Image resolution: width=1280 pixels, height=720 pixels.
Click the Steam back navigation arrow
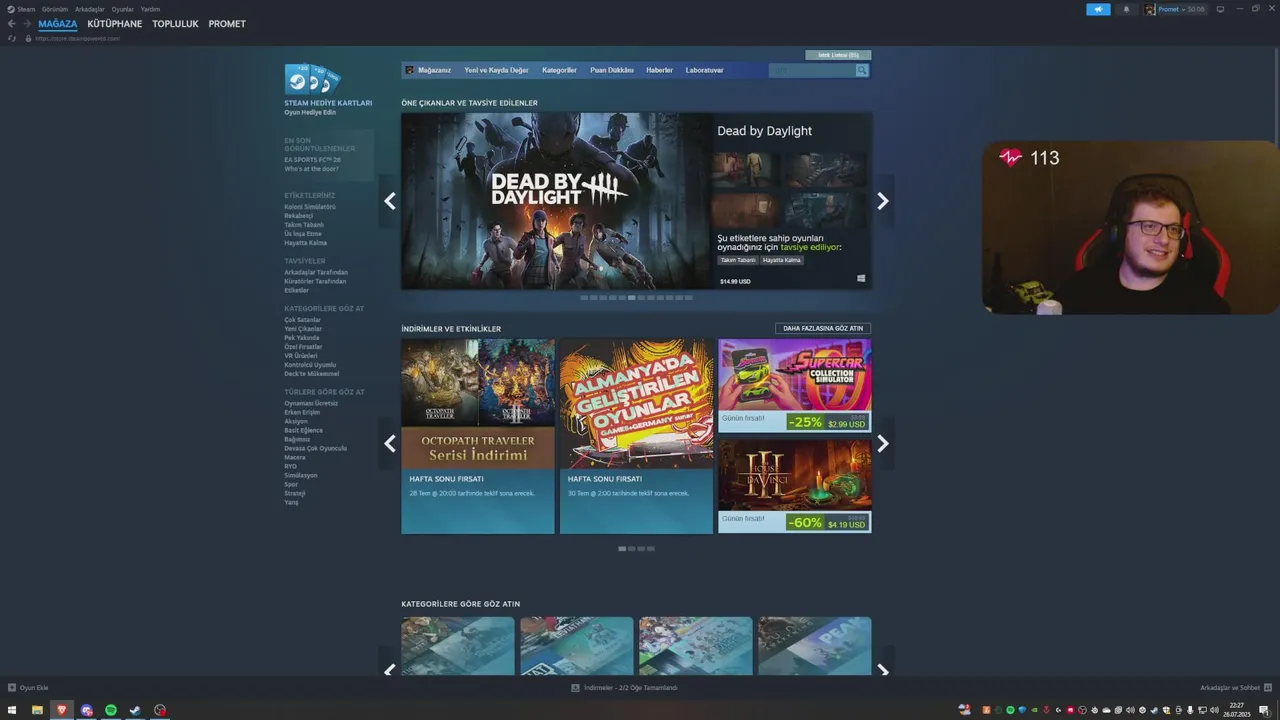tap(12, 24)
